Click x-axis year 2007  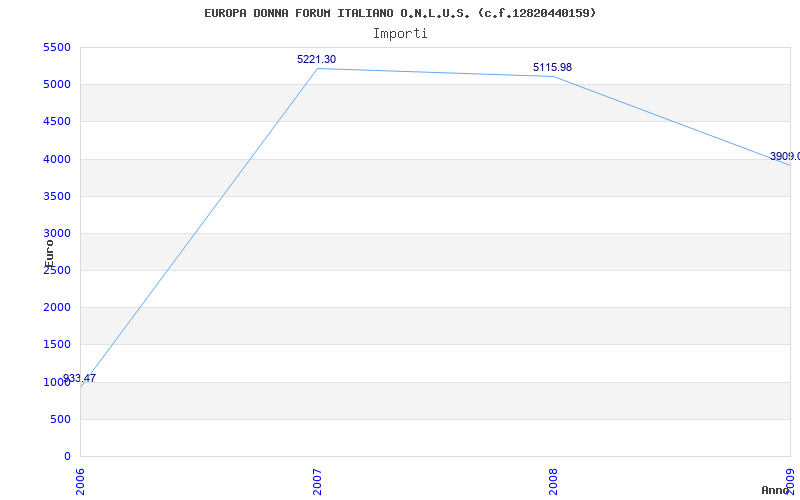point(317,482)
